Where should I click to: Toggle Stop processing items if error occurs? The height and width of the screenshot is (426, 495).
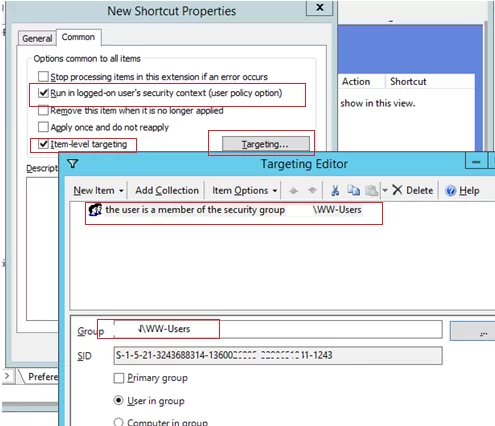43,76
